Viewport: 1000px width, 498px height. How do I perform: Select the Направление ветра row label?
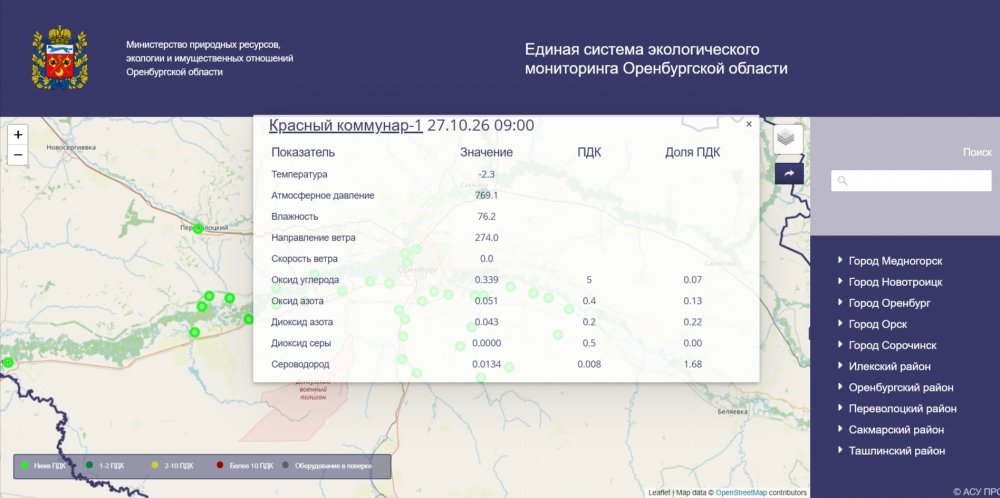pos(313,237)
